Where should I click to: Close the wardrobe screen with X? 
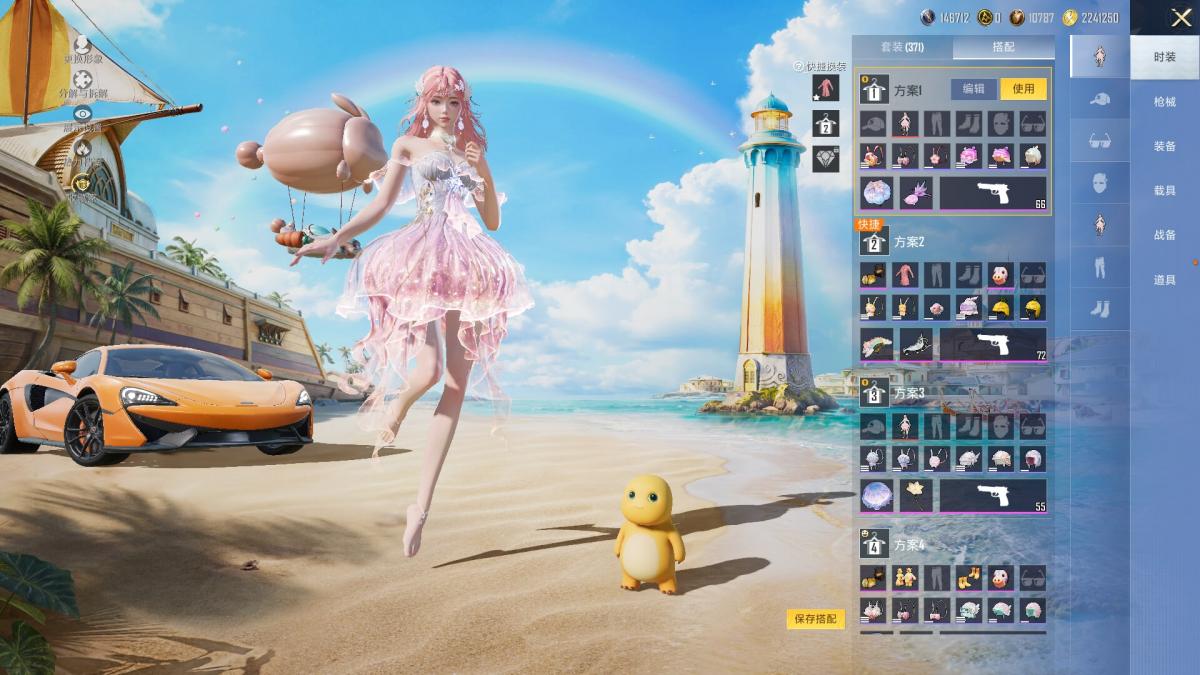pyautogui.click(x=1181, y=17)
